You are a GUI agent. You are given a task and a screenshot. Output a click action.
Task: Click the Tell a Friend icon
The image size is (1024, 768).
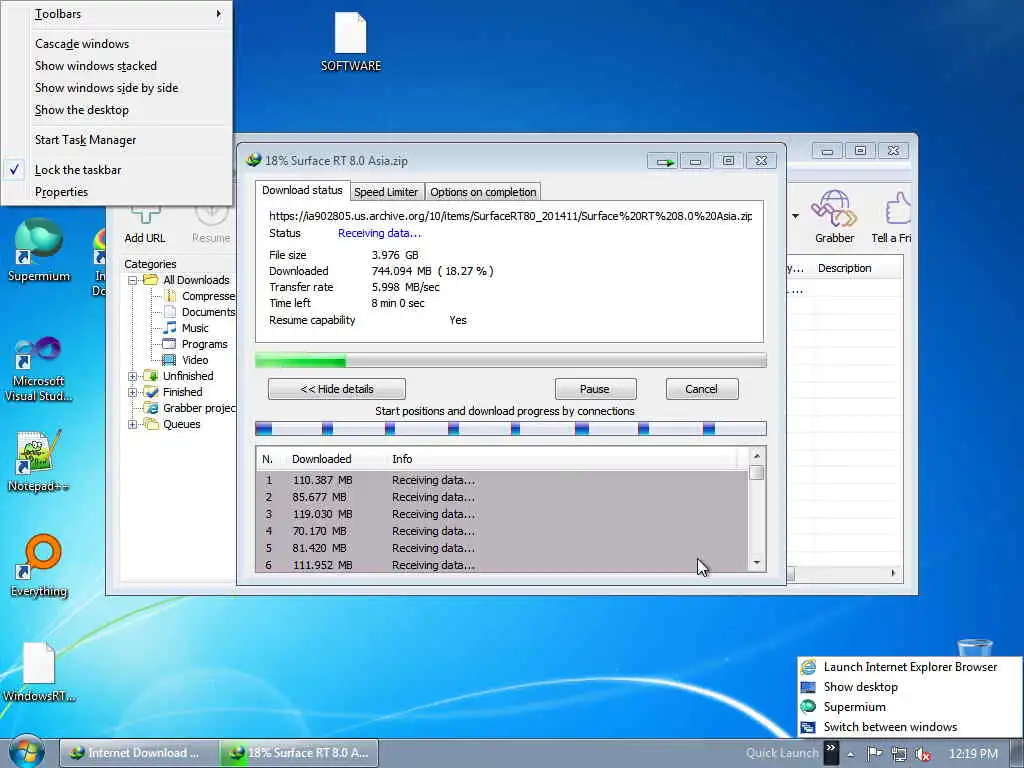pyautogui.click(x=891, y=217)
